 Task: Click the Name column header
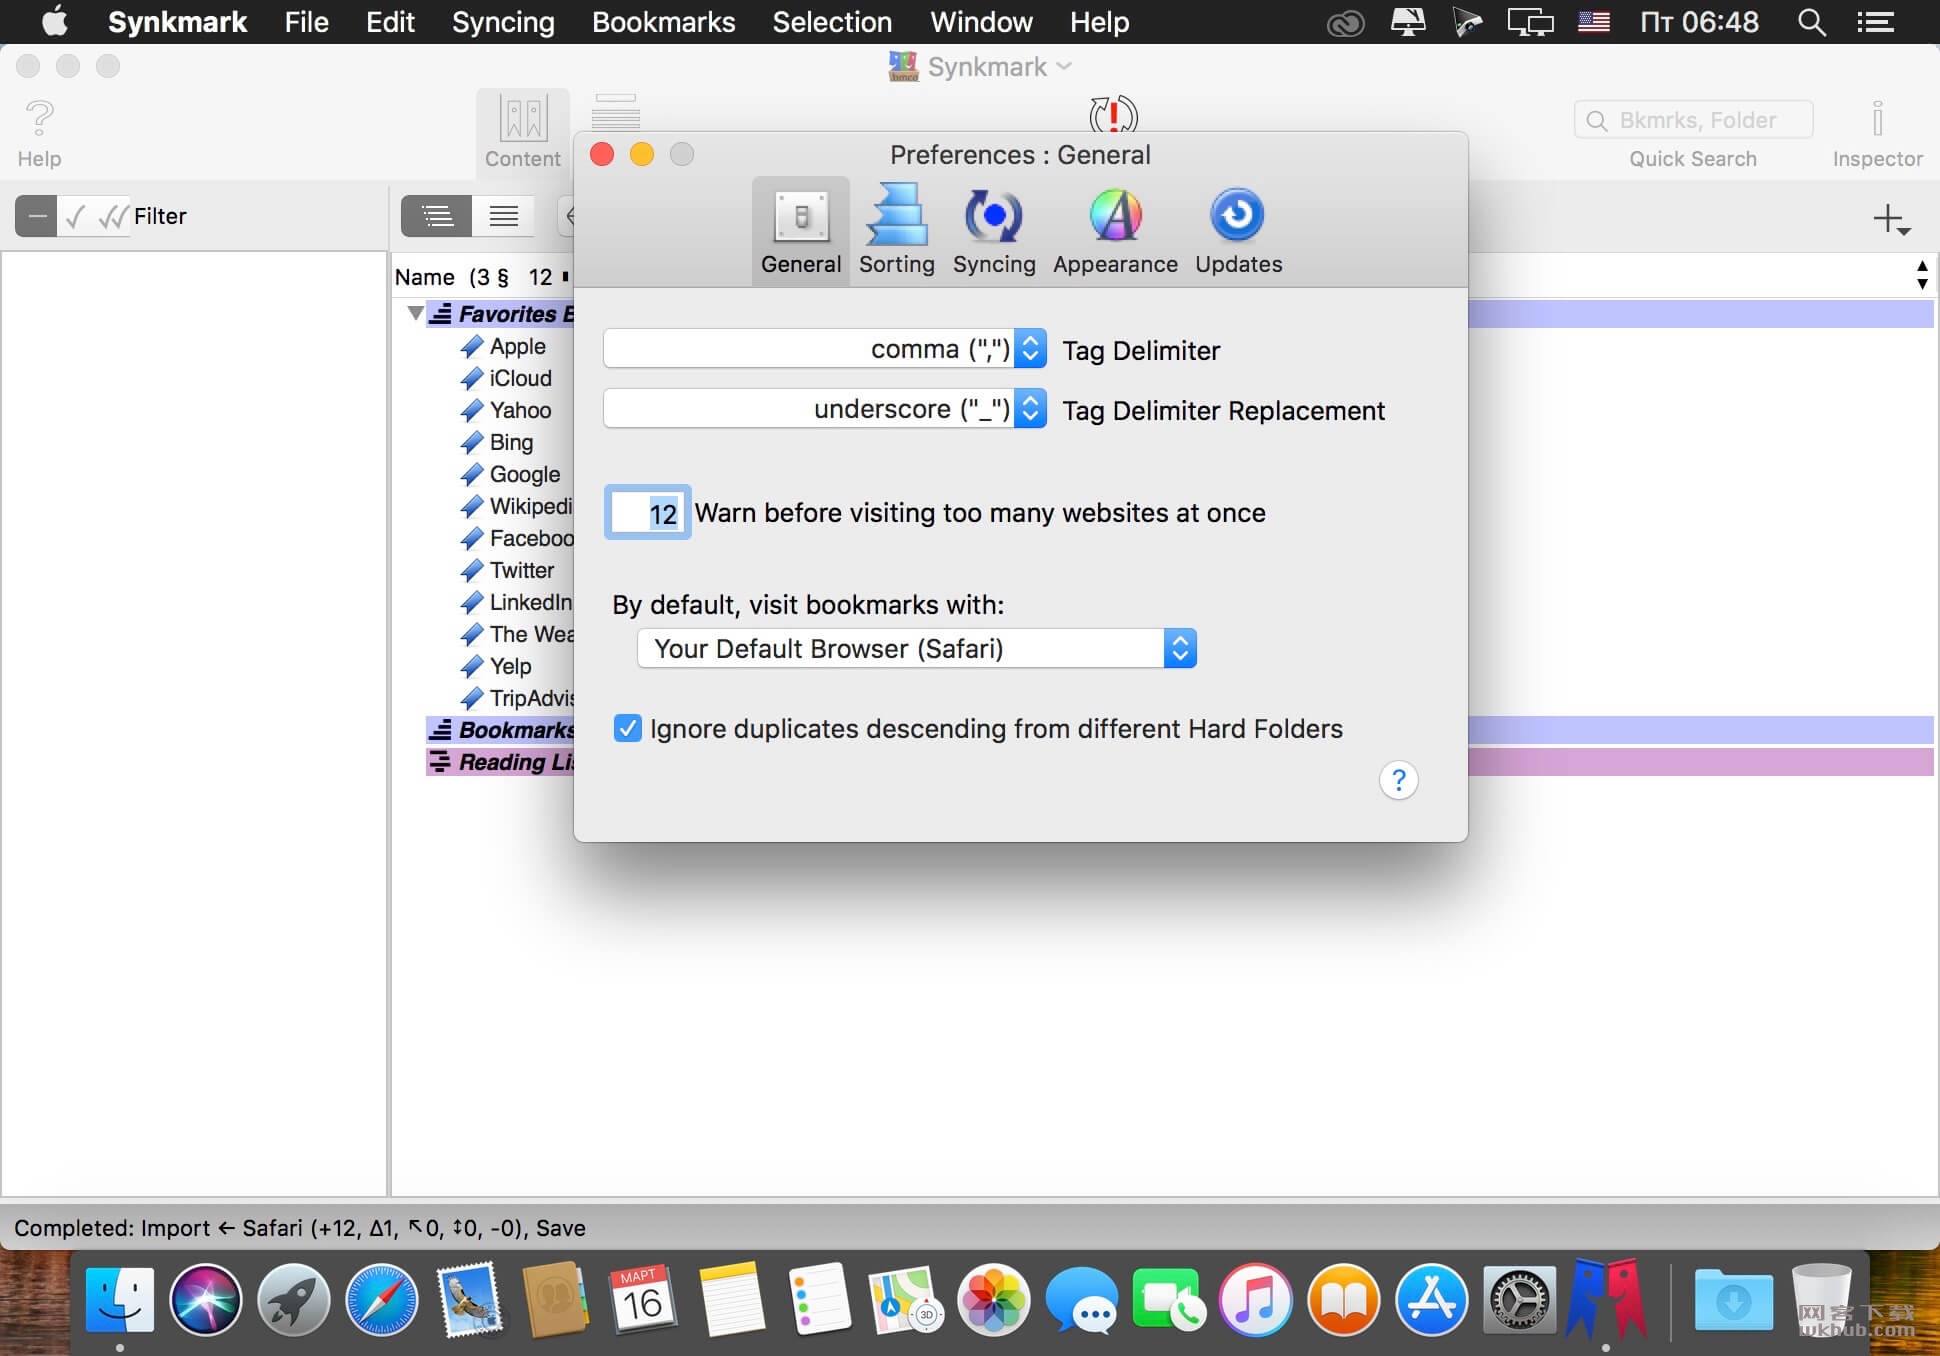(424, 277)
